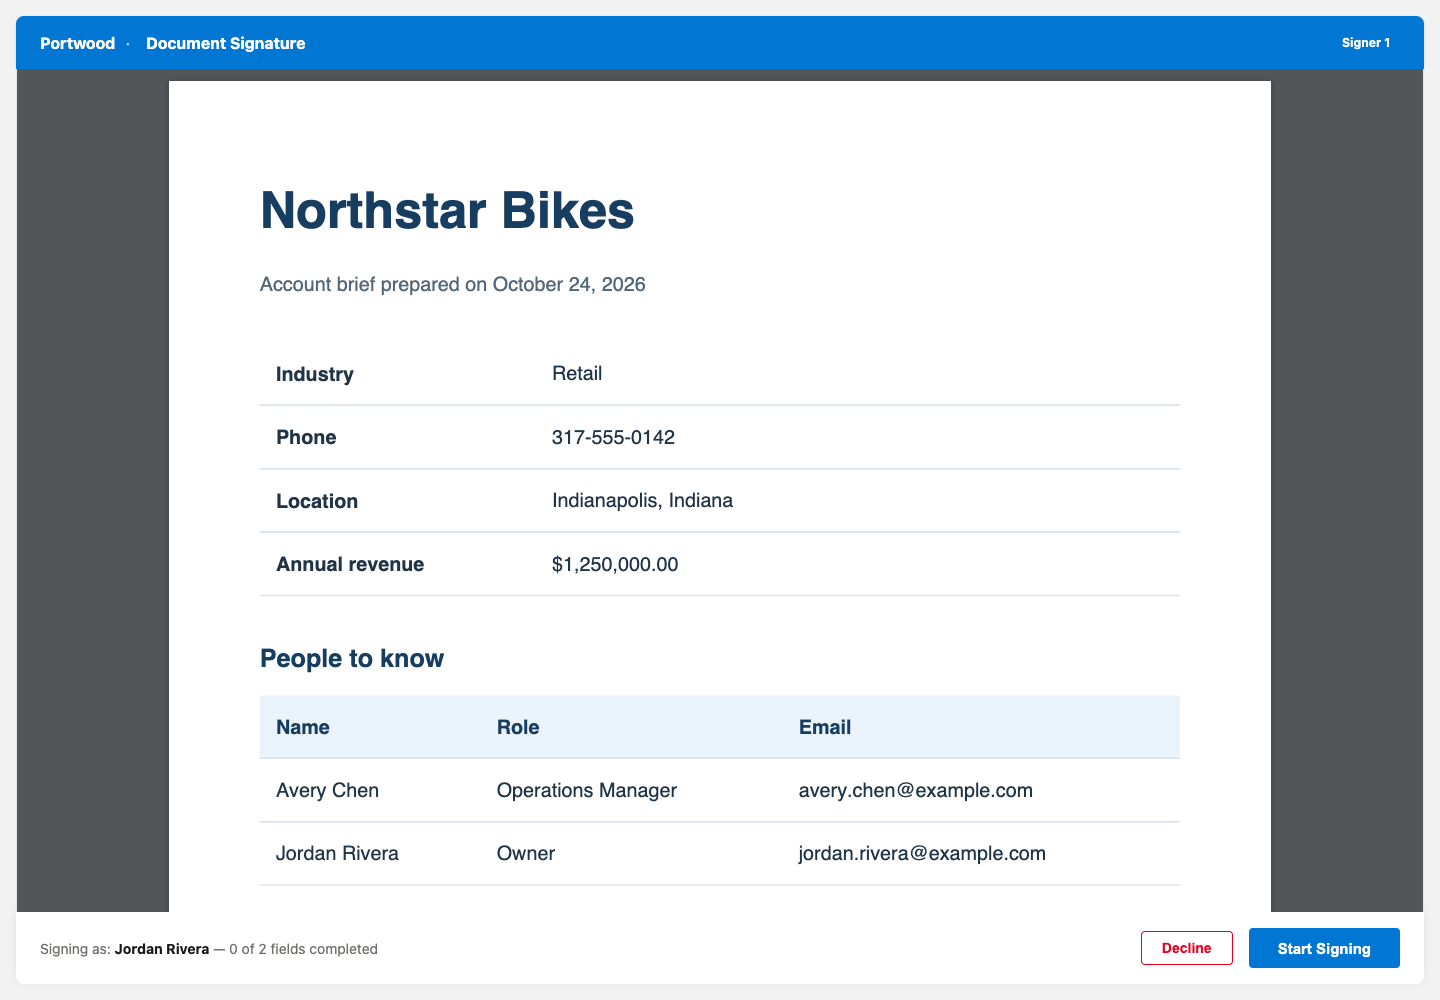Select avery.chen@example.com email
This screenshot has width=1440, height=1000.
coord(916,790)
